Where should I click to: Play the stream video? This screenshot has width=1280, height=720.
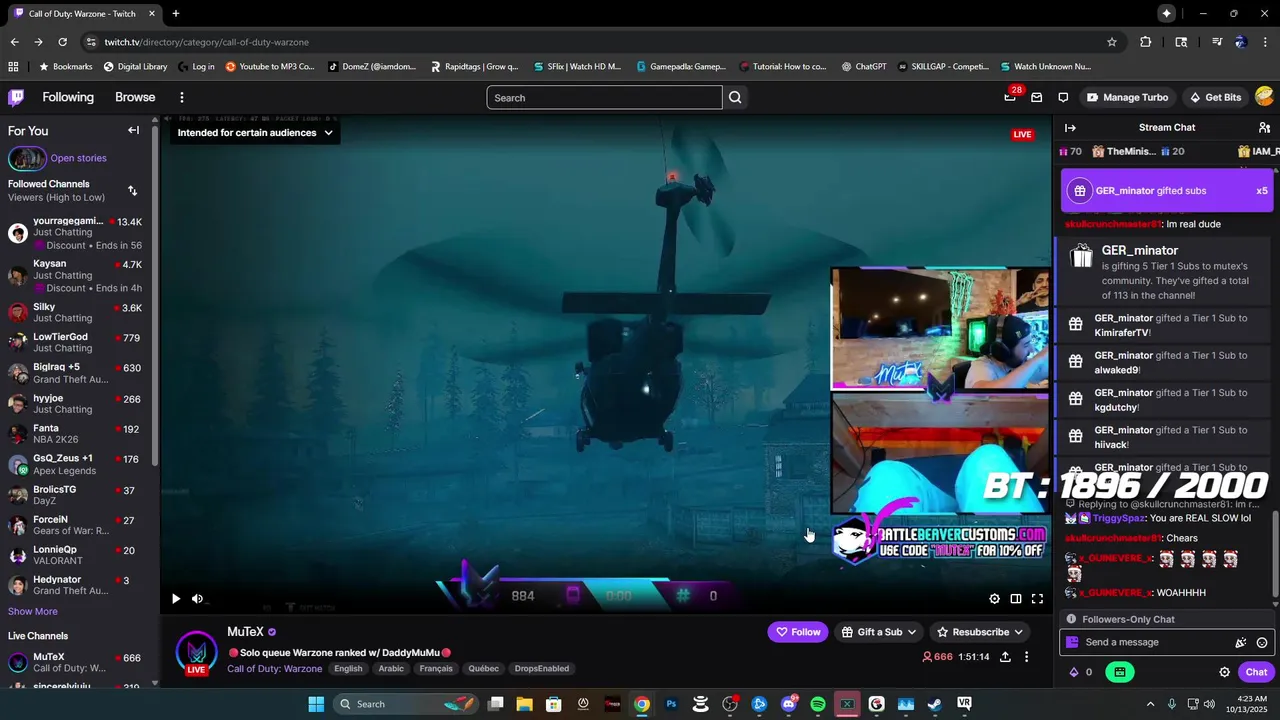click(x=176, y=598)
